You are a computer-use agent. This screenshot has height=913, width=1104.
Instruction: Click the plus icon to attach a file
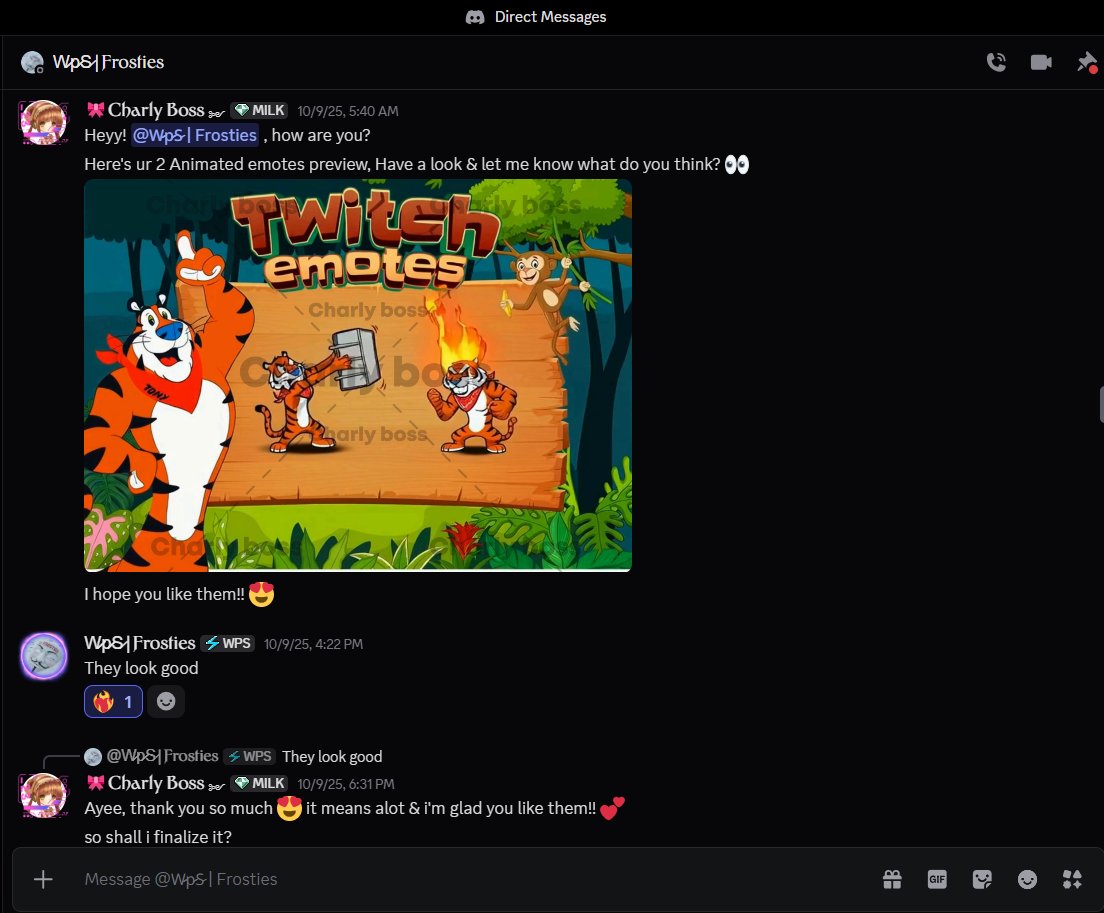43,879
